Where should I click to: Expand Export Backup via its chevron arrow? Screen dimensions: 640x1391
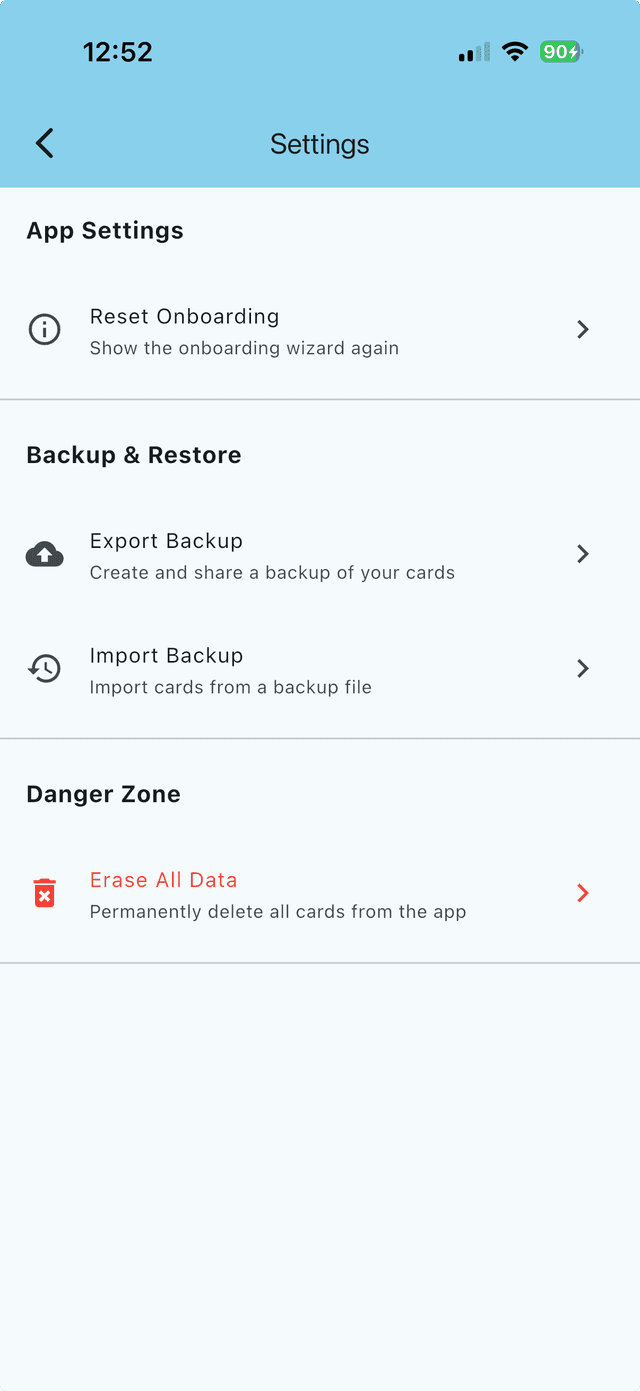(583, 554)
